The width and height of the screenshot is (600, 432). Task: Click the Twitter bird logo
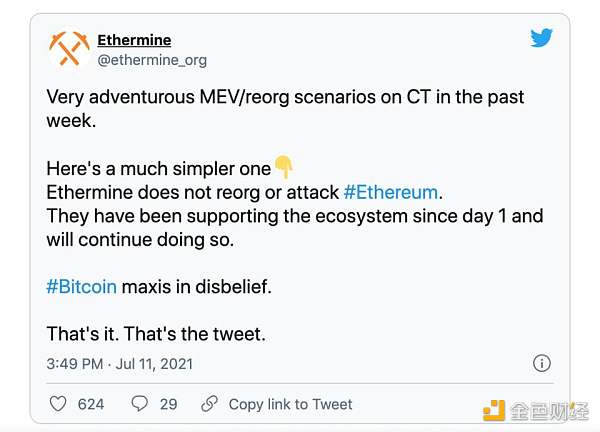click(541, 40)
